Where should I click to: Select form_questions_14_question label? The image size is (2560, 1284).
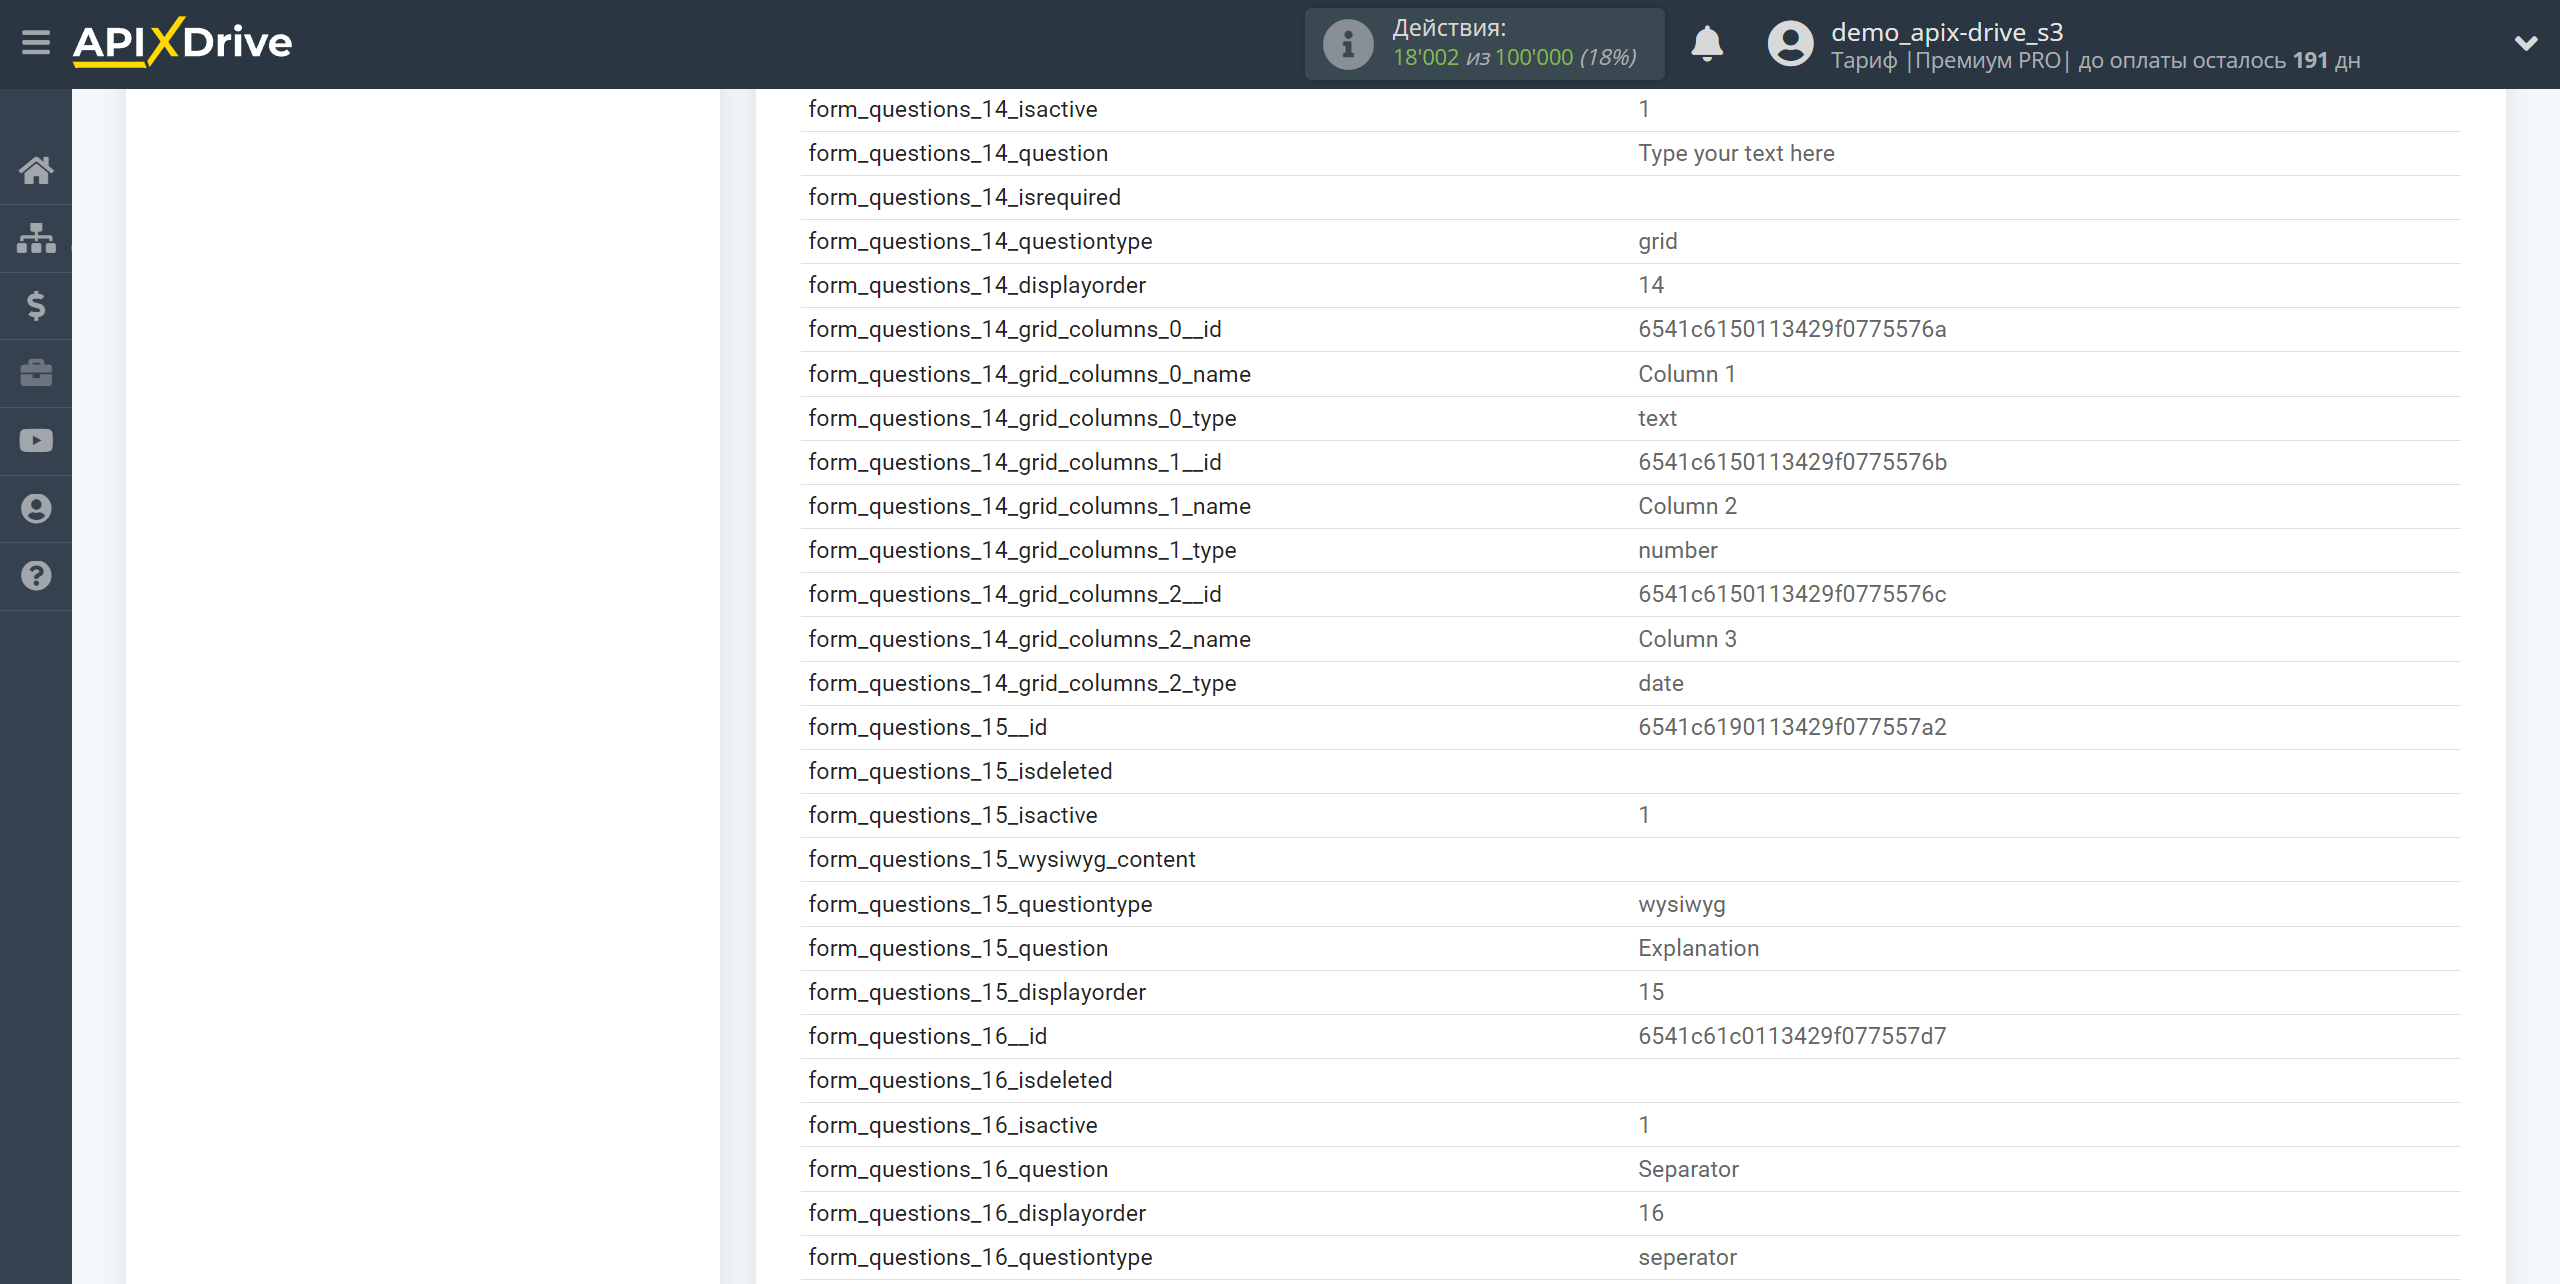958,153
